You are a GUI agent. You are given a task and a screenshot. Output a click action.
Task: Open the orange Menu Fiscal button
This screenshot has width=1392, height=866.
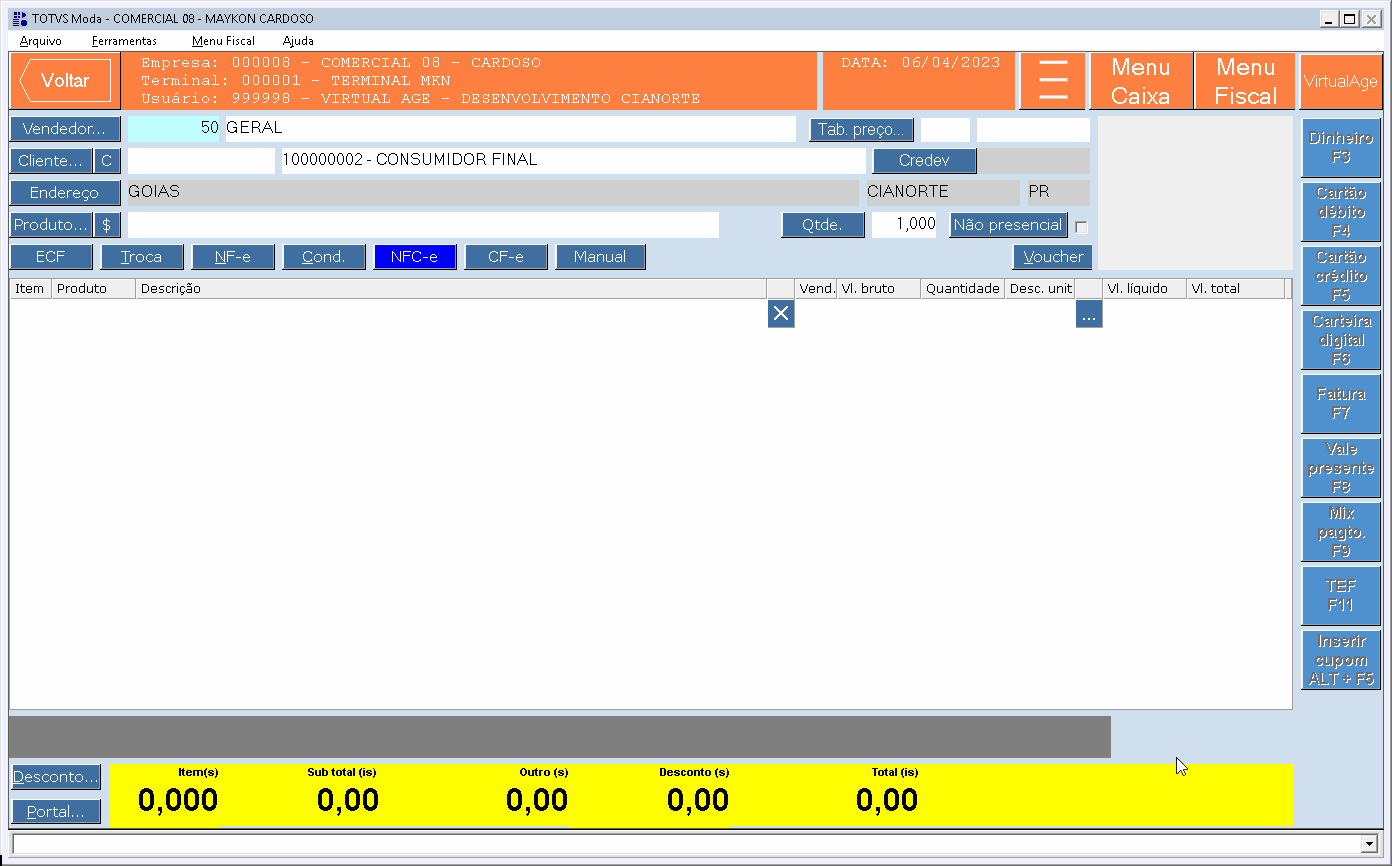coord(1246,81)
